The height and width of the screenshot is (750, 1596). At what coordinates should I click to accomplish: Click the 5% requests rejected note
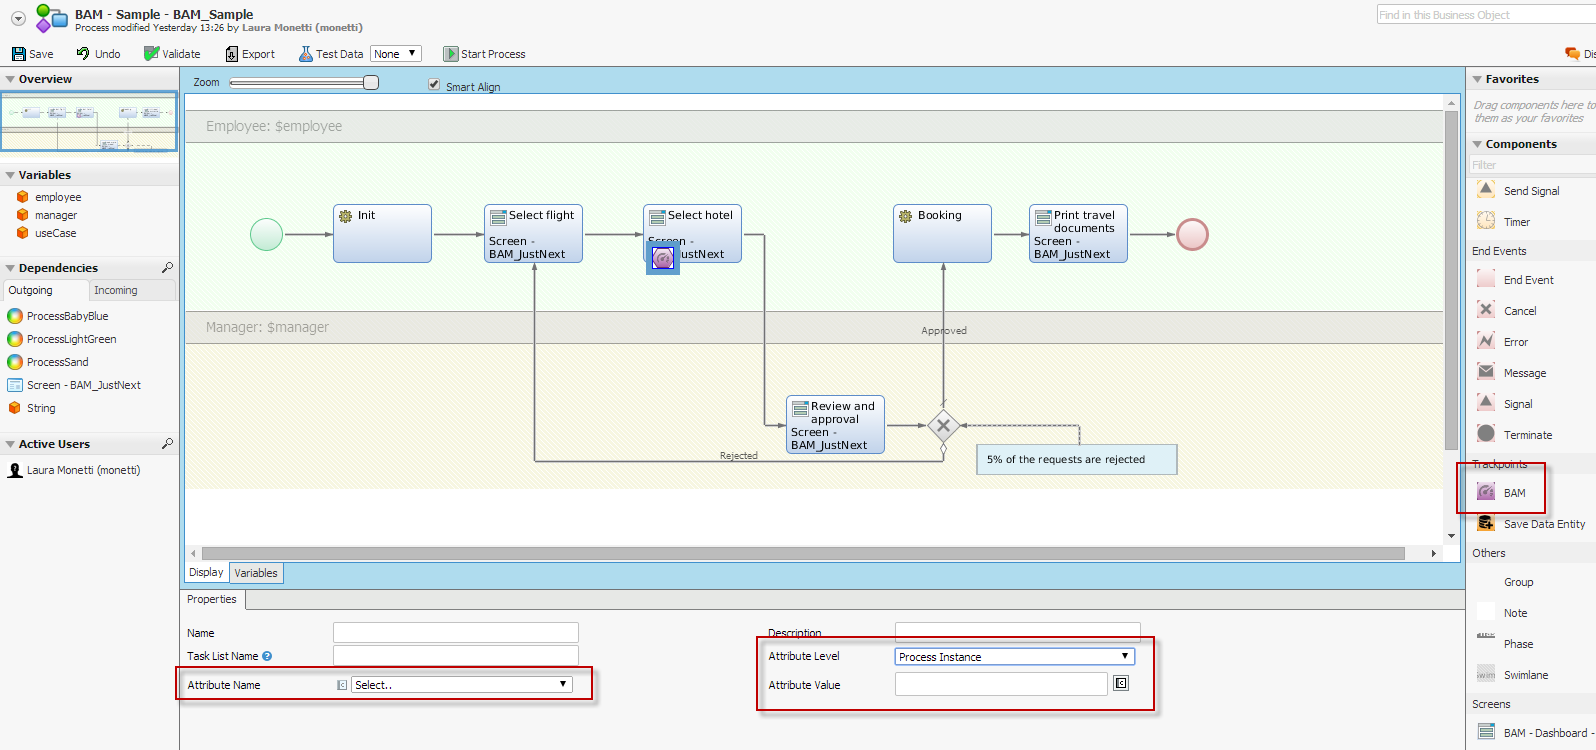1077,460
